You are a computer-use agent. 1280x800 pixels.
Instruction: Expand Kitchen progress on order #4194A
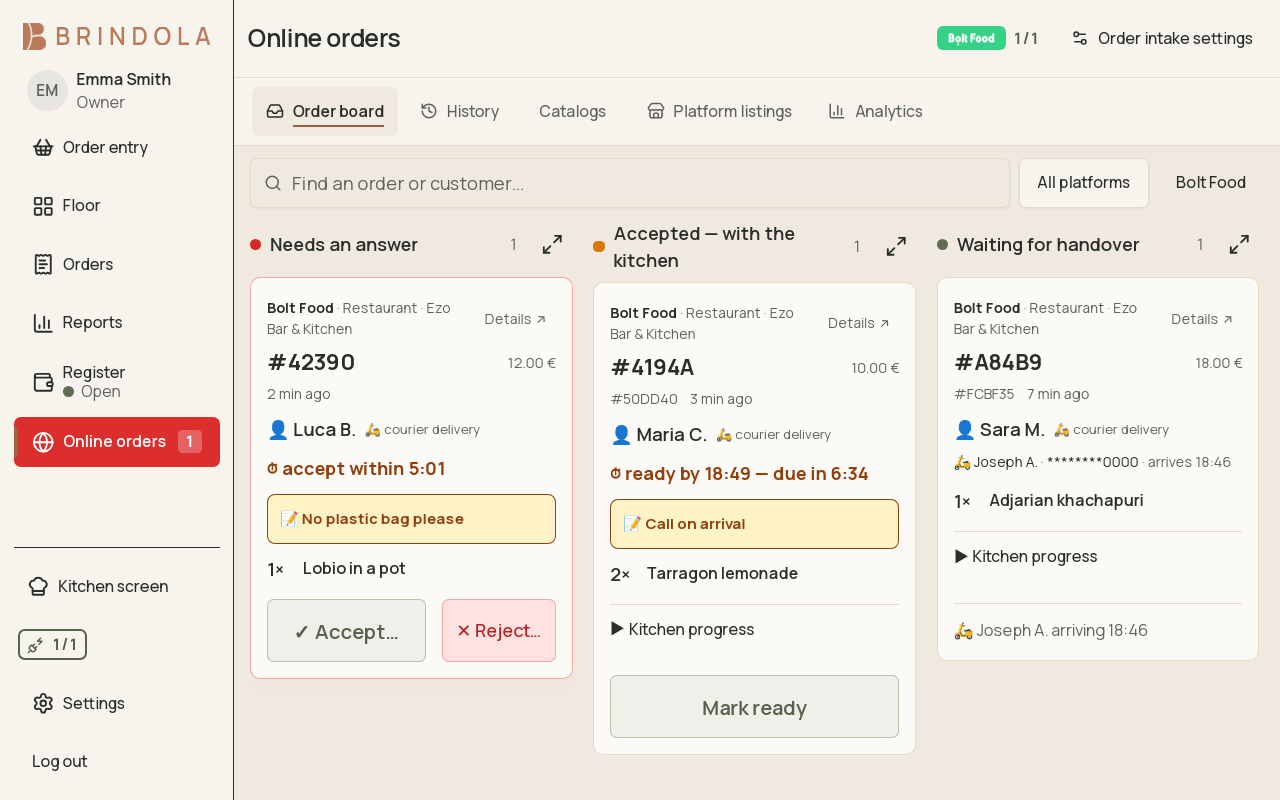683,629
